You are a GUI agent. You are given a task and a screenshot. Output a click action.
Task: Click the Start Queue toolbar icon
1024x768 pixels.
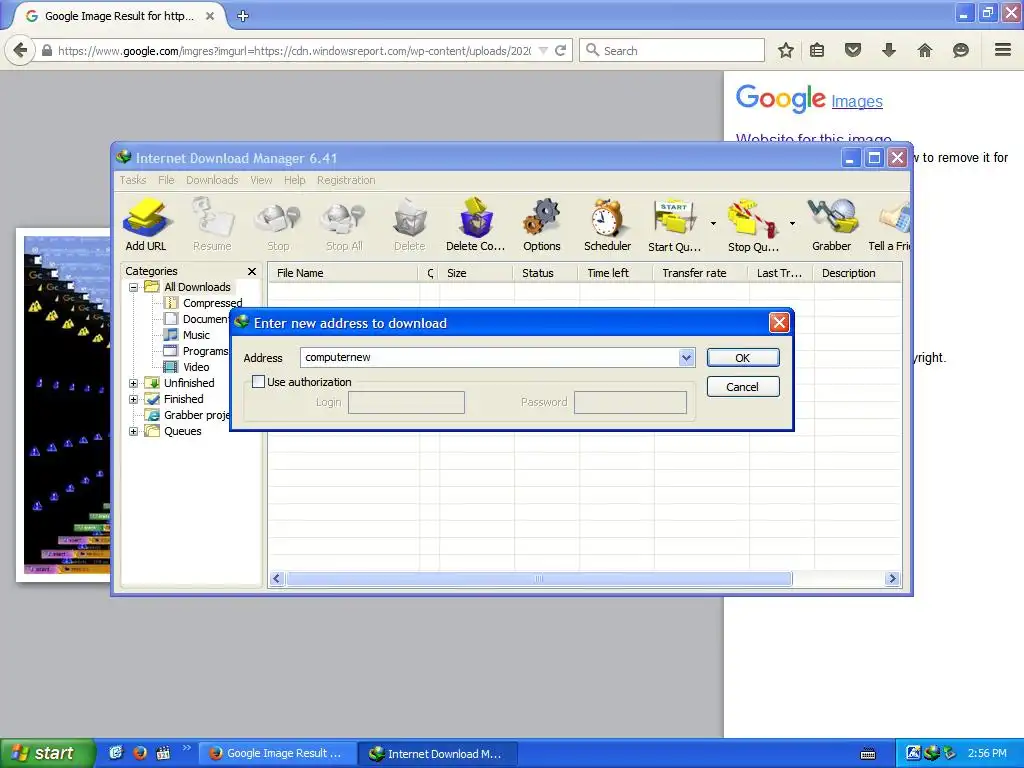click(x=674, y=225)
